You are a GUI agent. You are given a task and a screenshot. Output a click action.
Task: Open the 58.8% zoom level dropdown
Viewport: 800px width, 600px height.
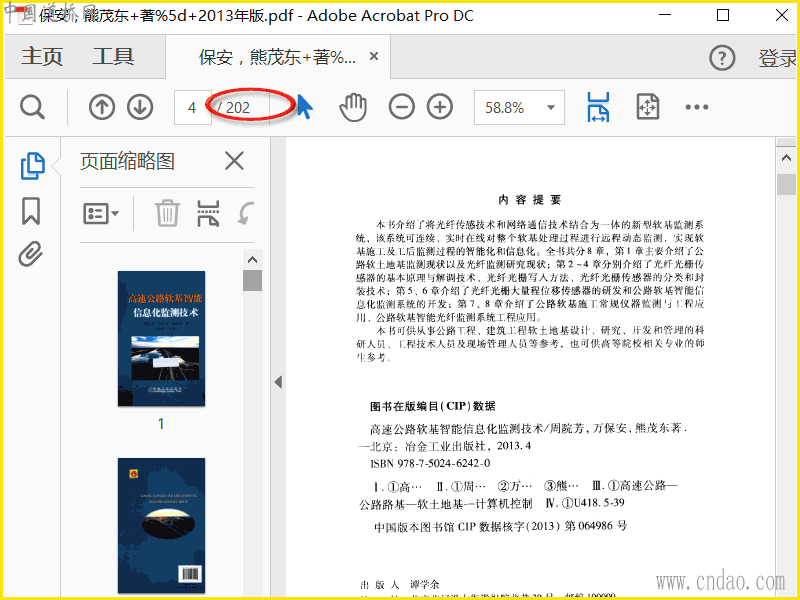pos(519,108)
